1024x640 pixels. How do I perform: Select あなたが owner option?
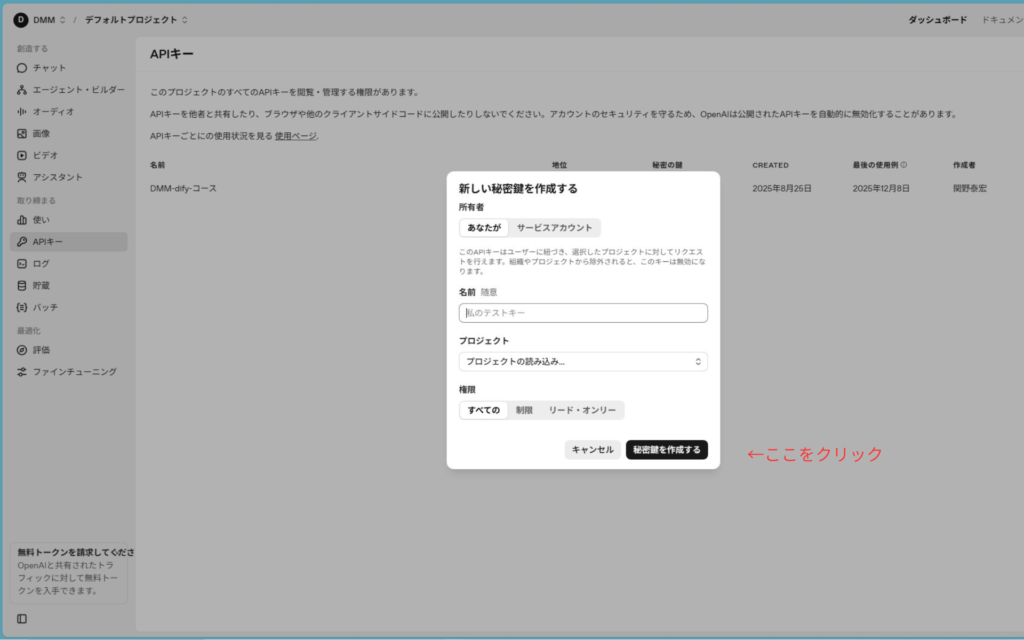(484, 228)
